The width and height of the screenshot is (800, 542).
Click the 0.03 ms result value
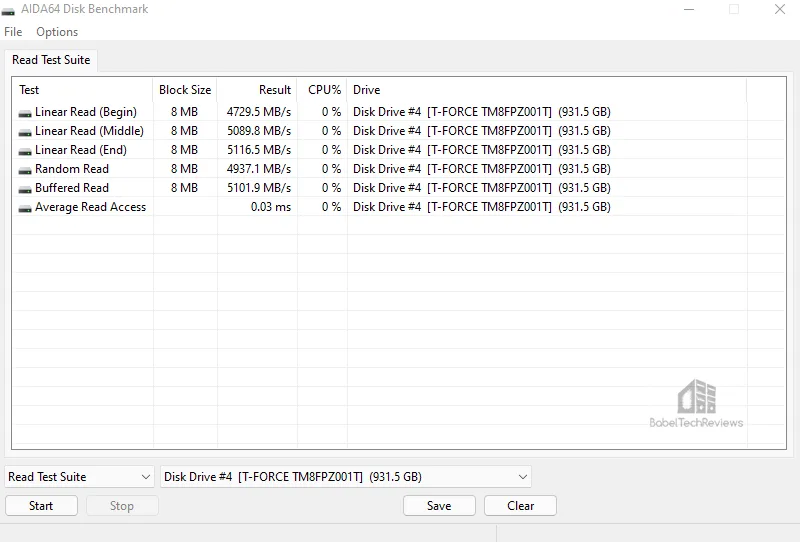[271, 207]
